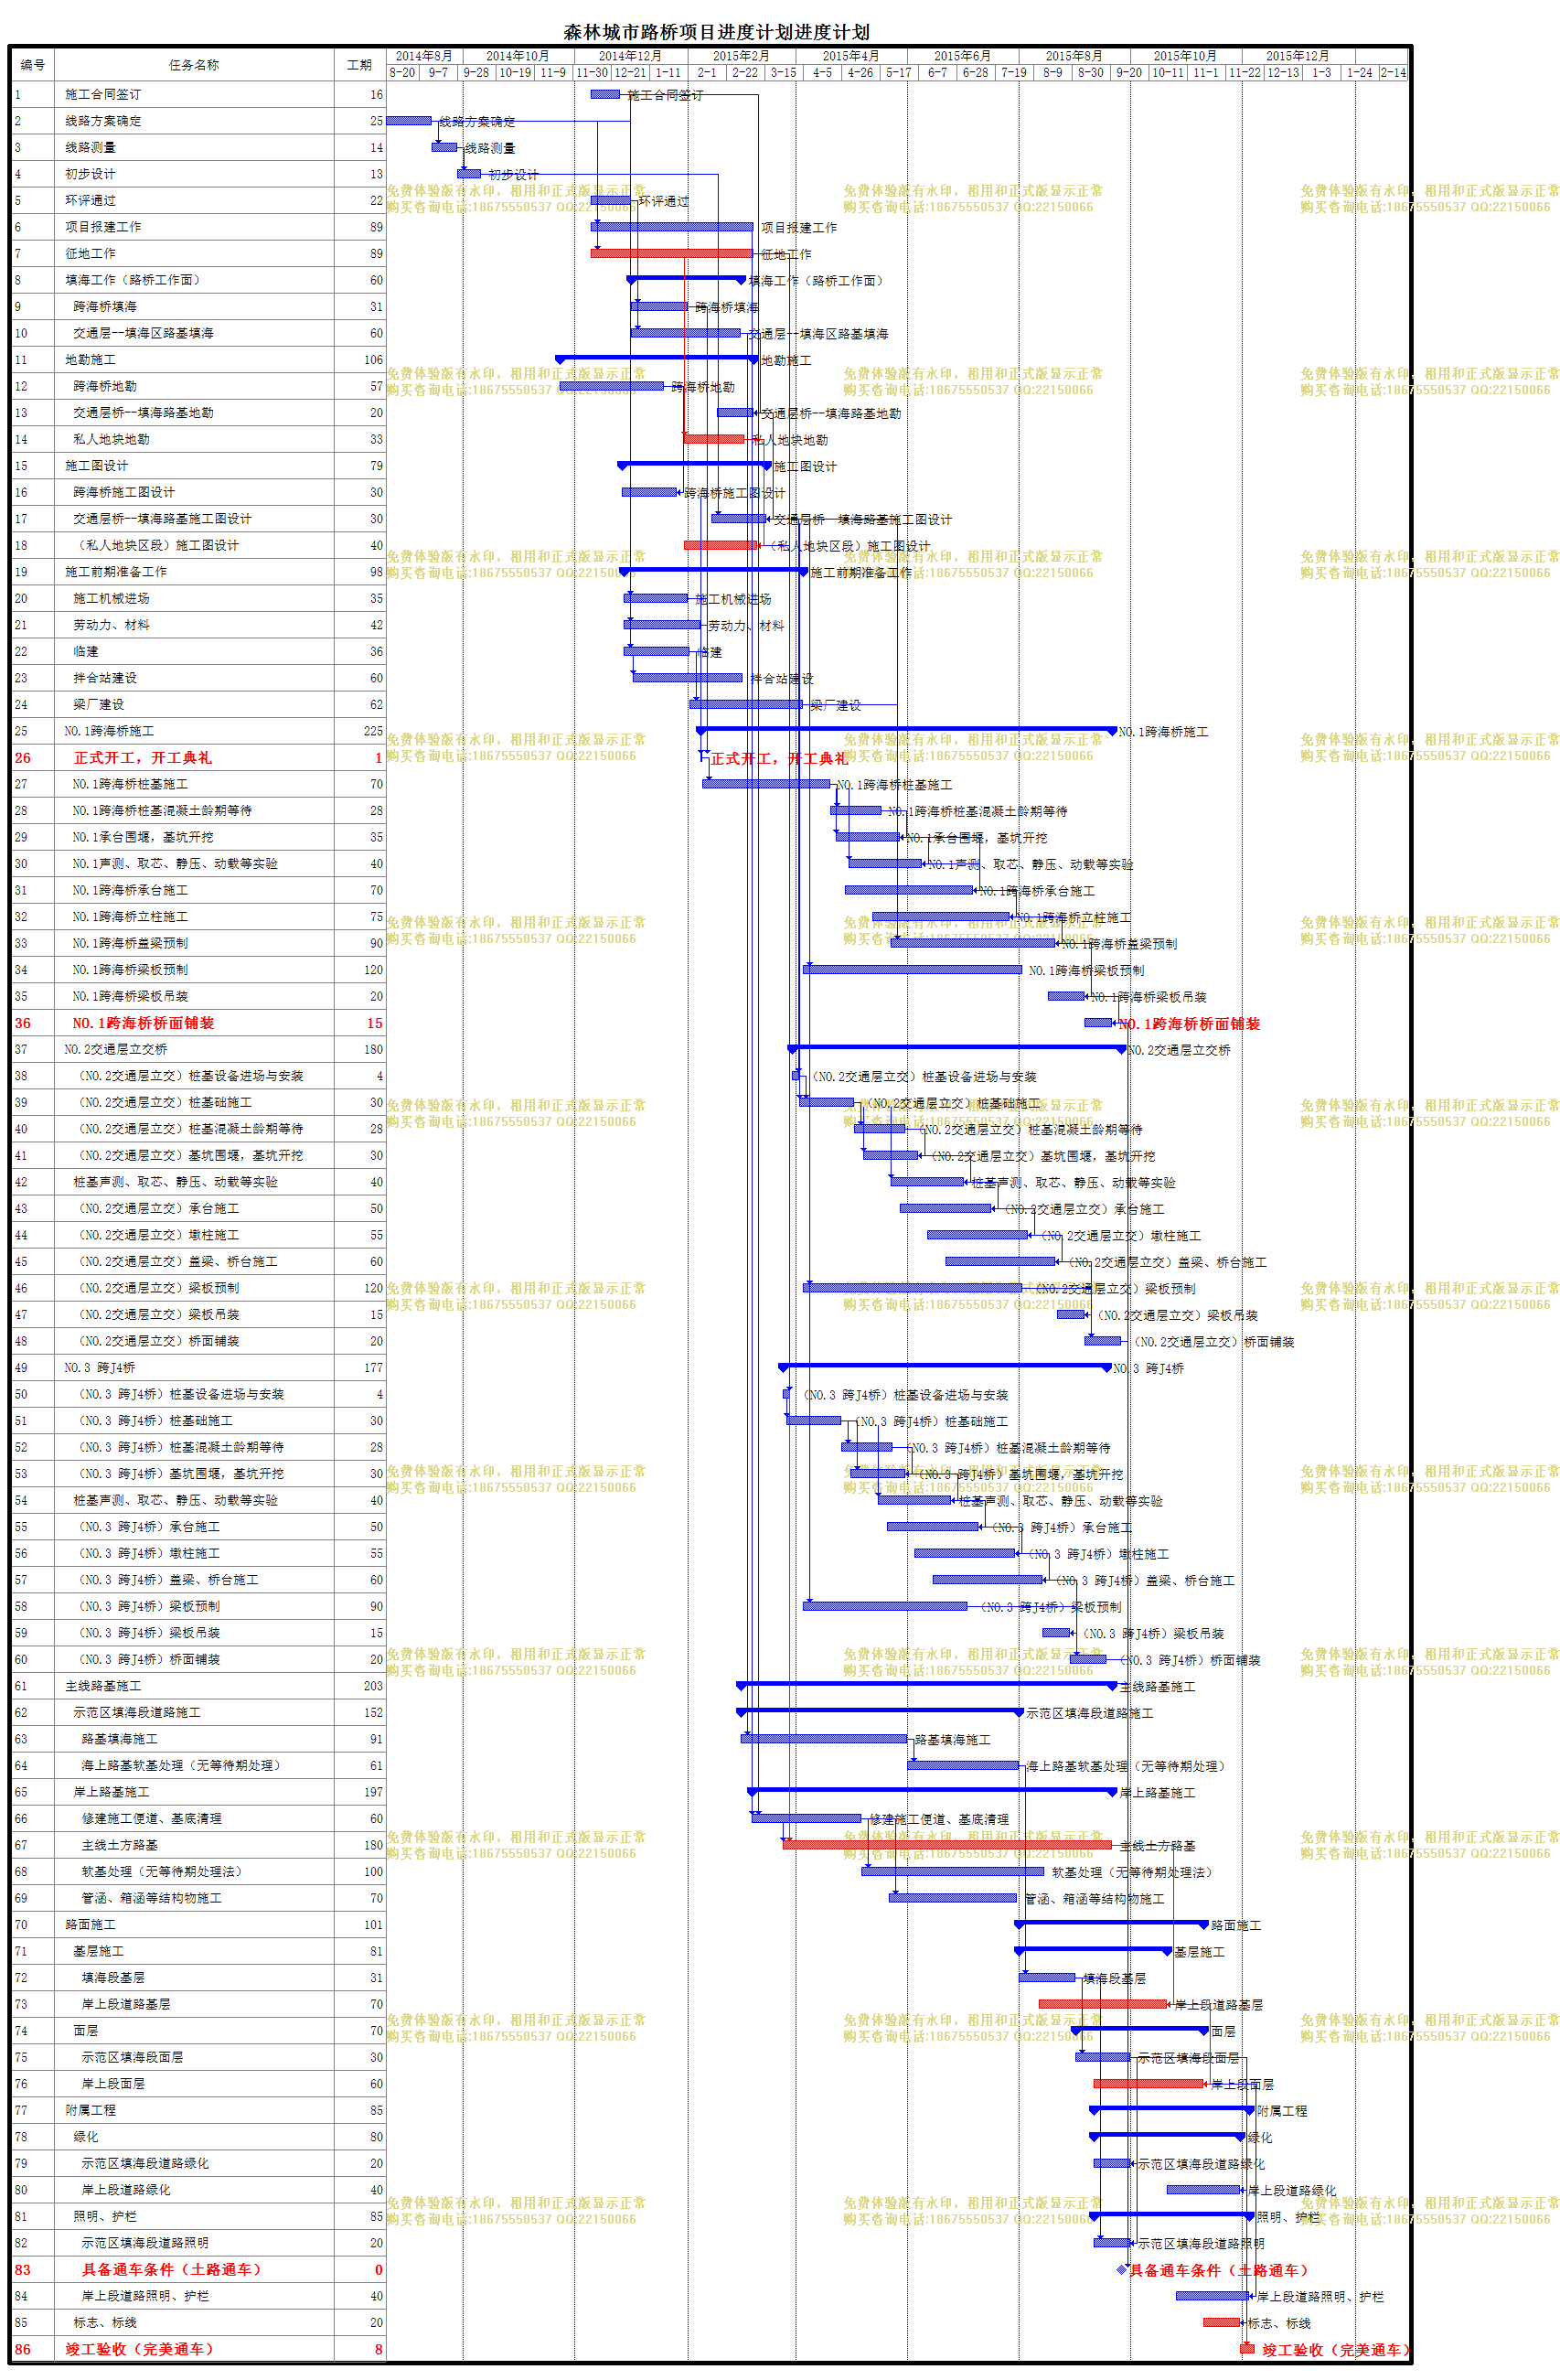Screen dimensions: 1560x2380
Task: Click summary bar for 主线路基施工
Action: pos(927,1684)
